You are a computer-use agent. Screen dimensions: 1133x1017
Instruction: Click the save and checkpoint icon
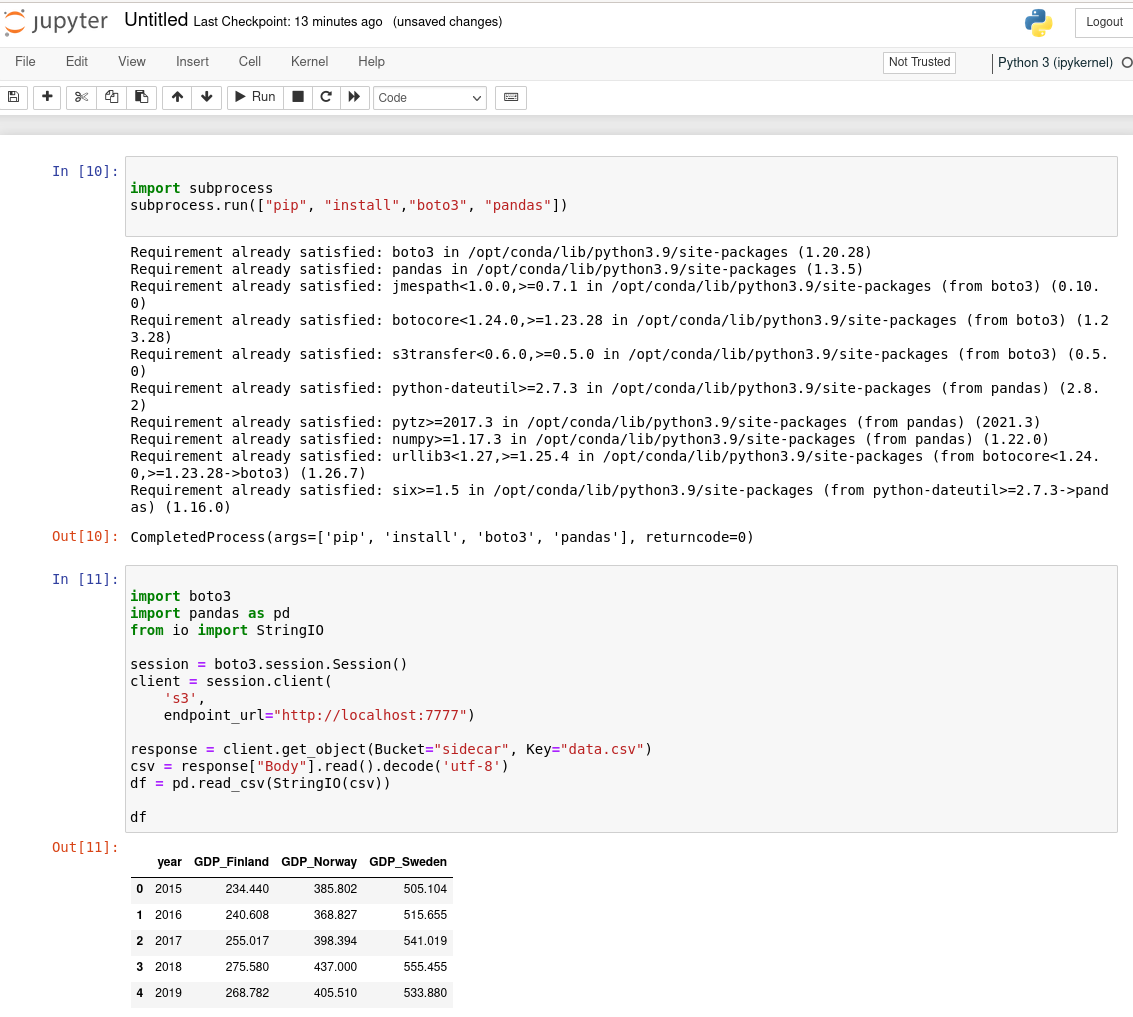(x=13, y=97)
